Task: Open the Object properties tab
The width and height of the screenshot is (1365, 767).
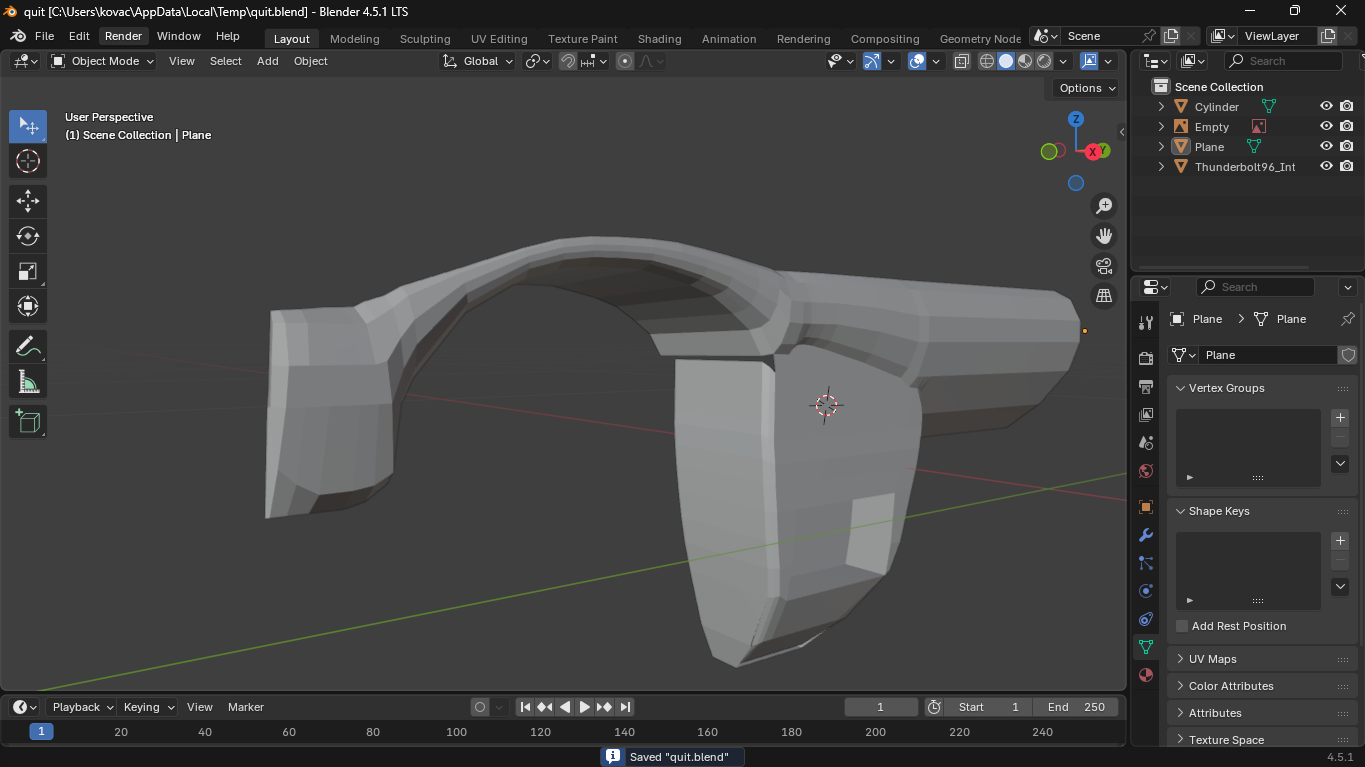Action: [x=1146, y=507]
